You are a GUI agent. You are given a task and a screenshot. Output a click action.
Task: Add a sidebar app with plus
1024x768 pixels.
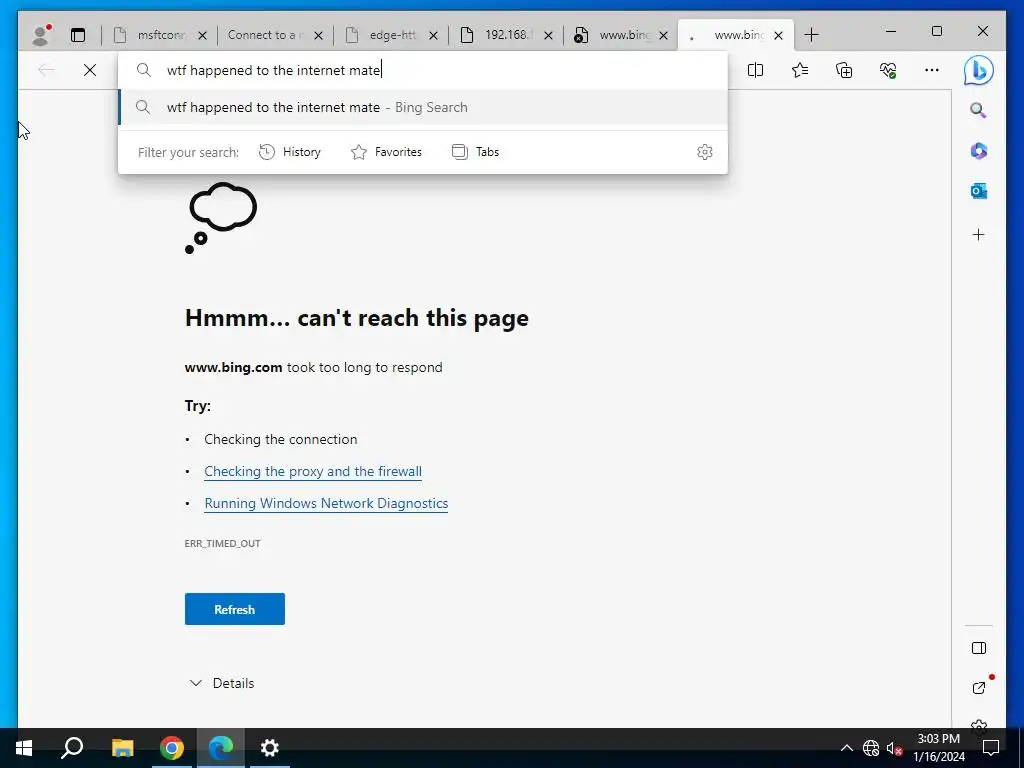pos(978,234)
